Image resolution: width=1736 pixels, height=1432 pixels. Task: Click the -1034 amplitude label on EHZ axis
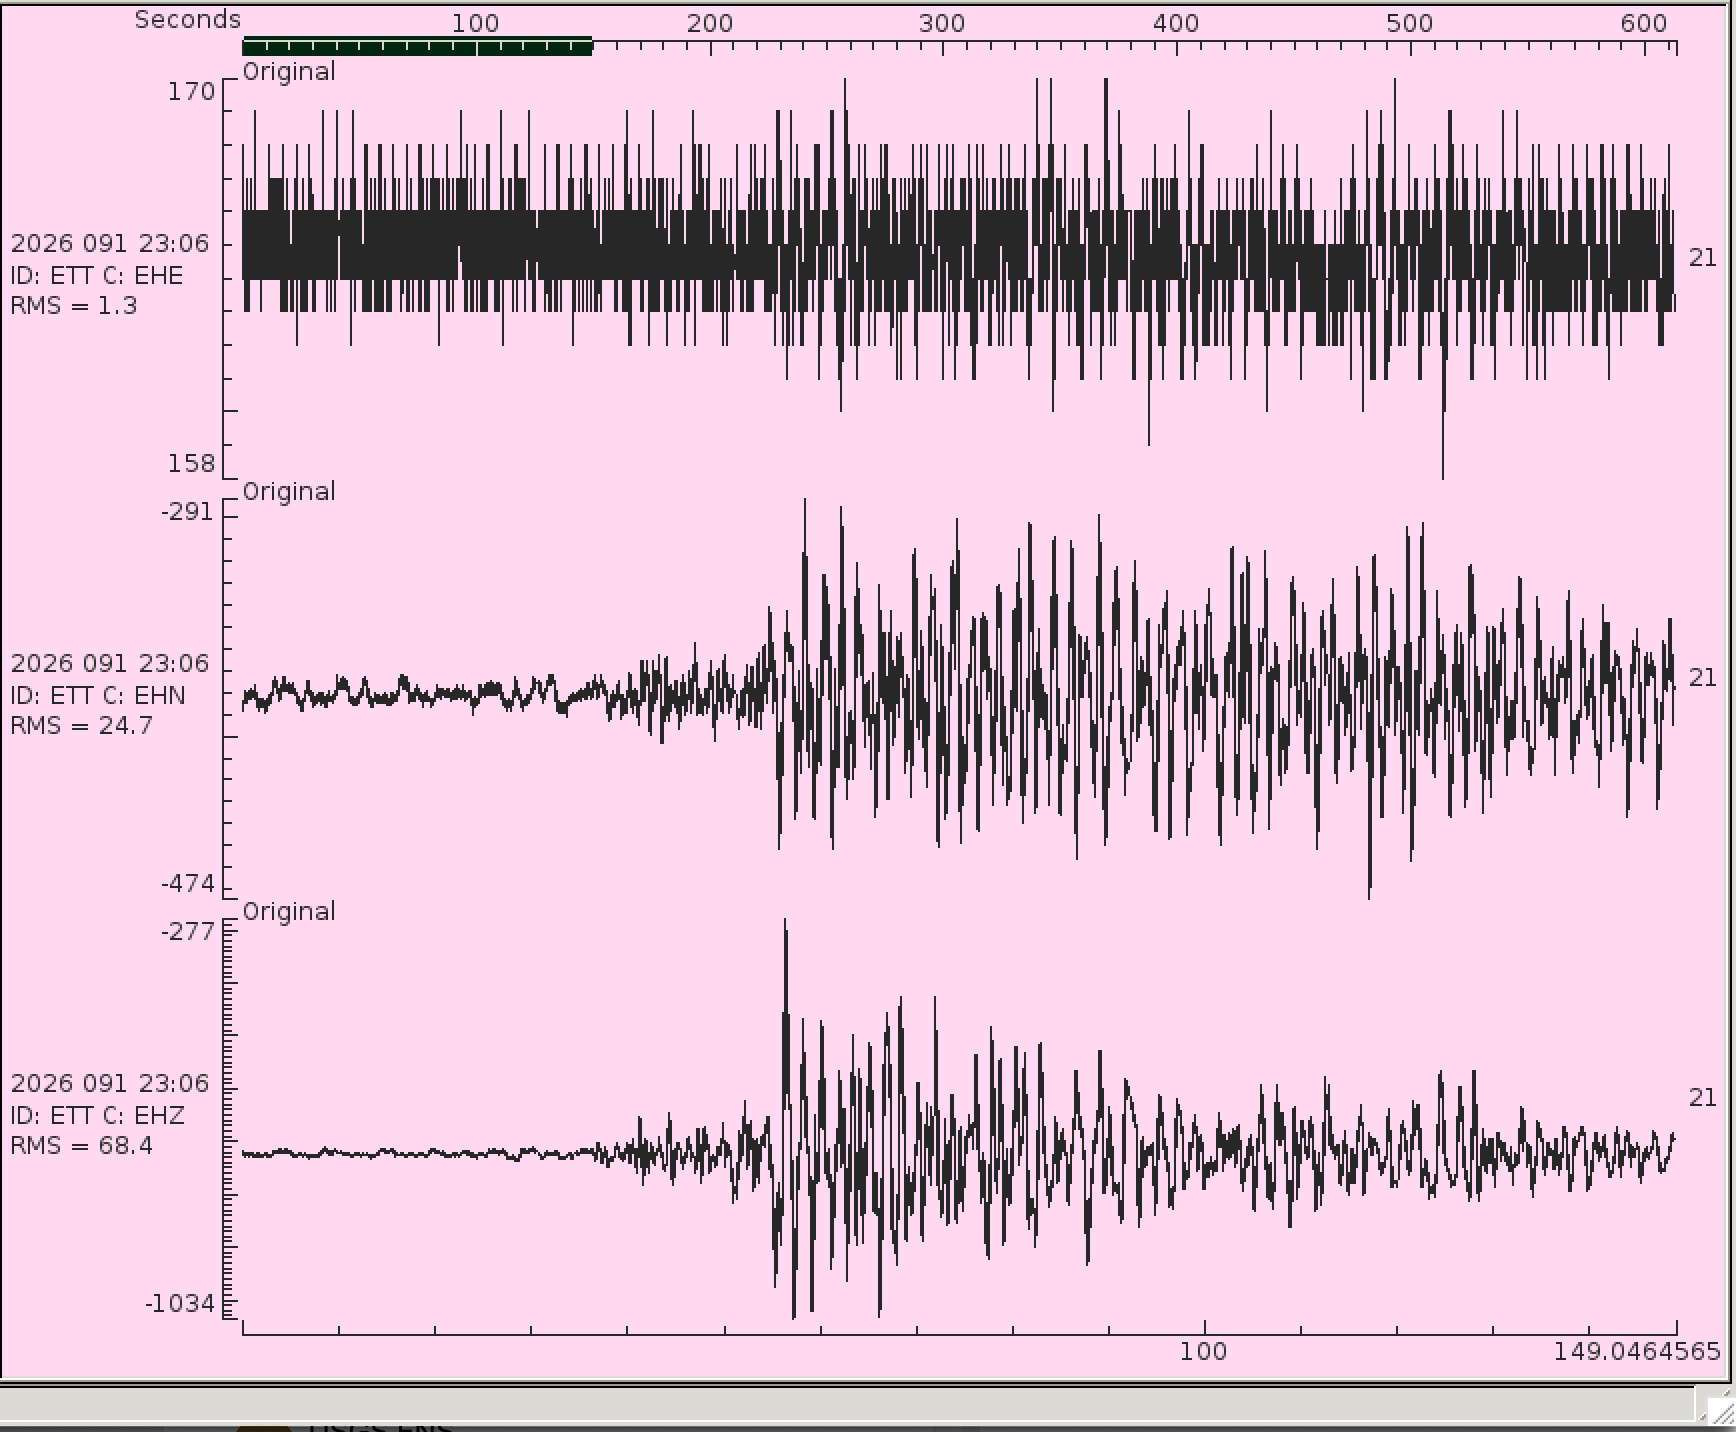point(180,1304)
